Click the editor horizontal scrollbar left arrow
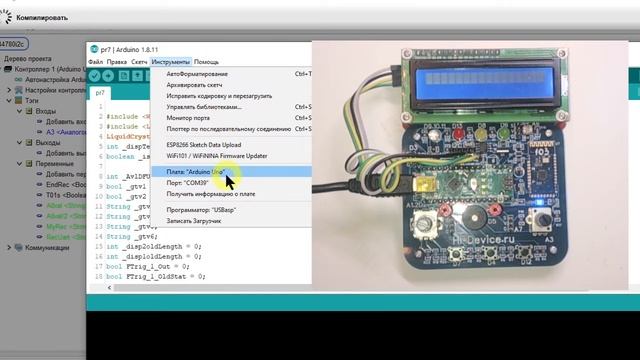This screenshot has height=360, width=640. (109, 288)
